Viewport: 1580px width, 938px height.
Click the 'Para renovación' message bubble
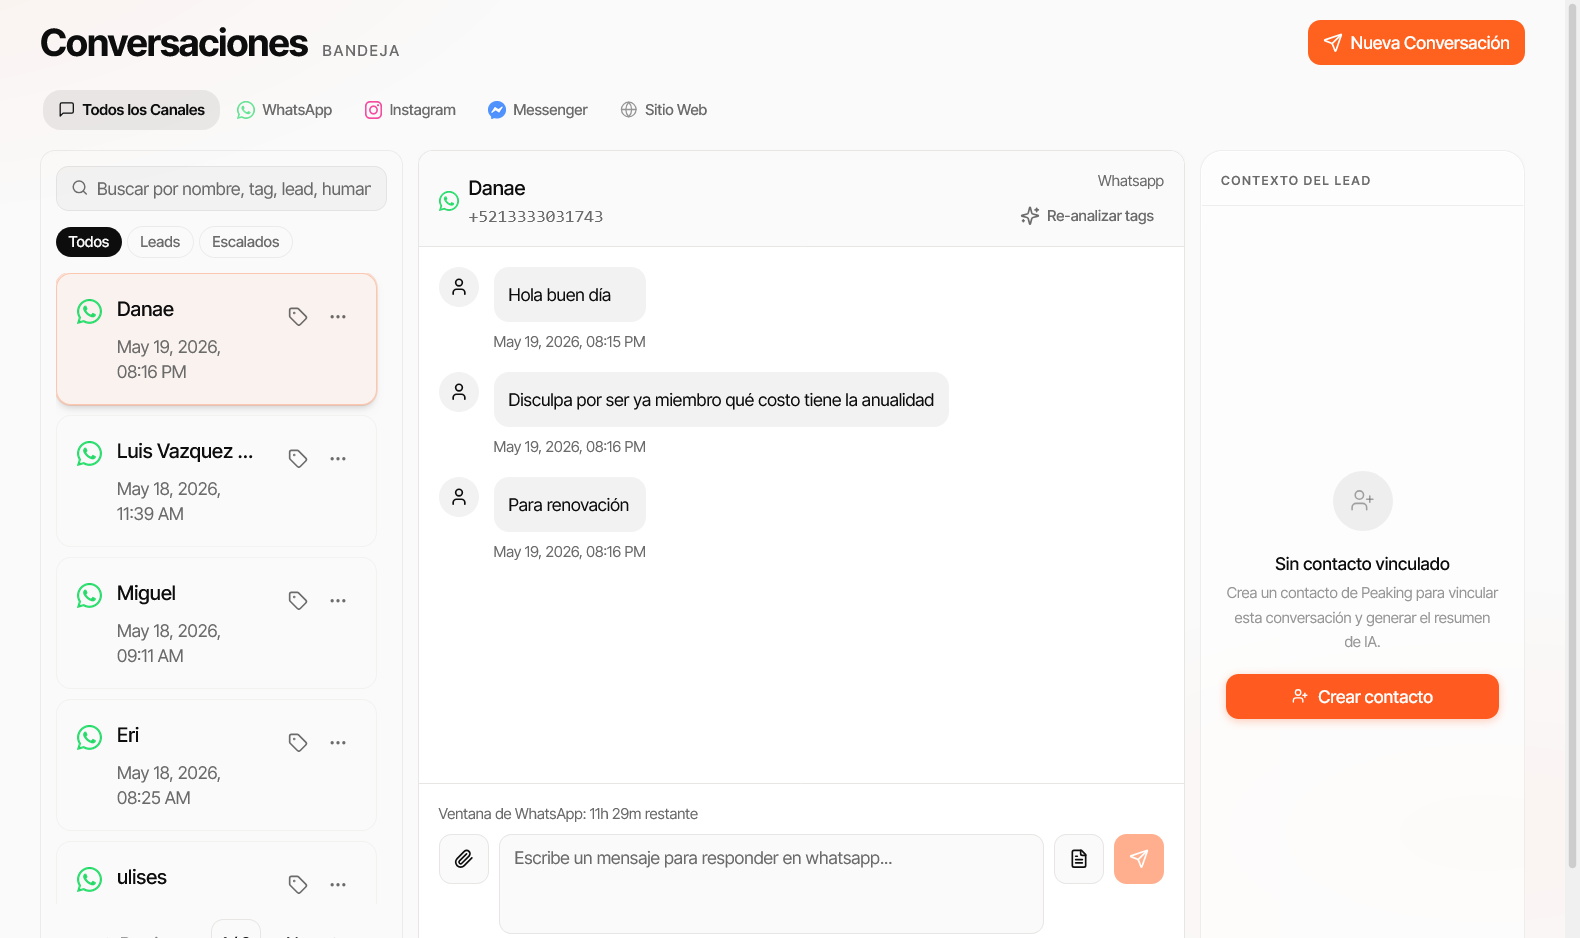(x=570, y=505)
